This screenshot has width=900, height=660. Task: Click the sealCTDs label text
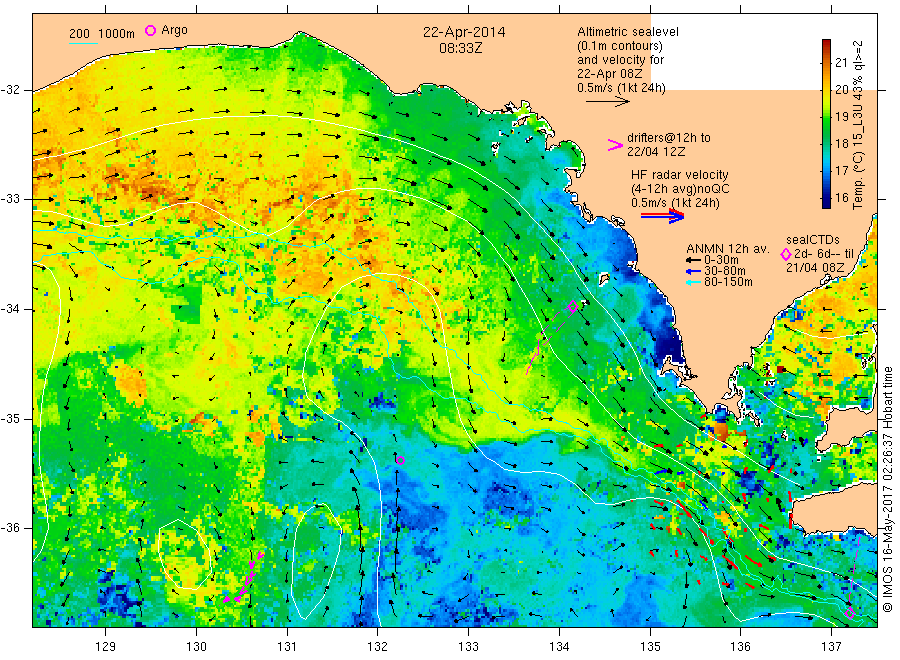812,240
